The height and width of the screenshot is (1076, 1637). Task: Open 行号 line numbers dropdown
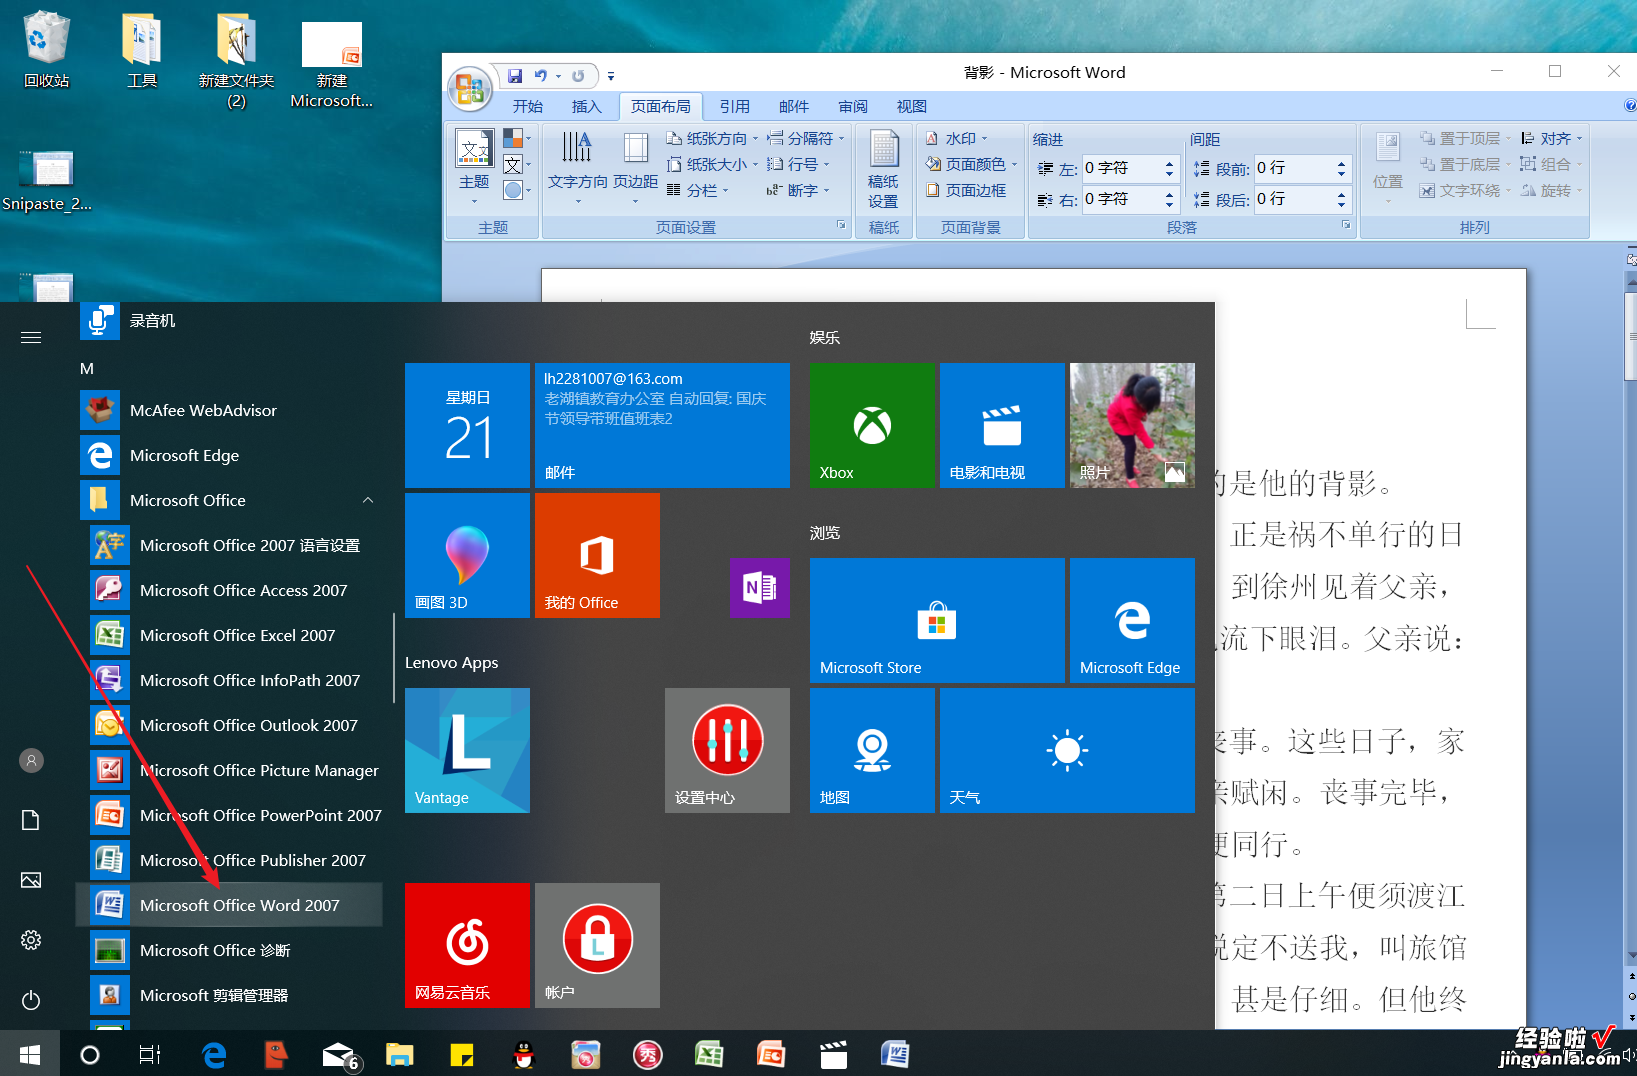[798, 164]
